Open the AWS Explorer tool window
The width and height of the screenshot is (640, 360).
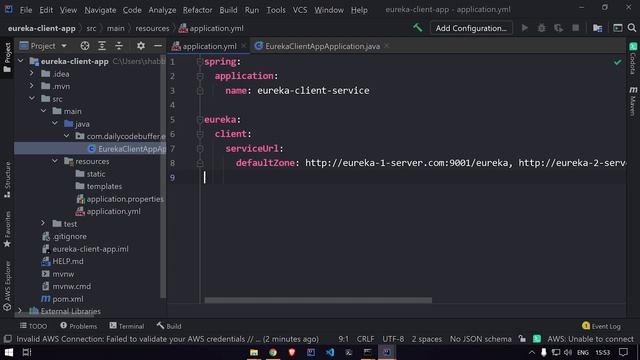click(7, 286)
